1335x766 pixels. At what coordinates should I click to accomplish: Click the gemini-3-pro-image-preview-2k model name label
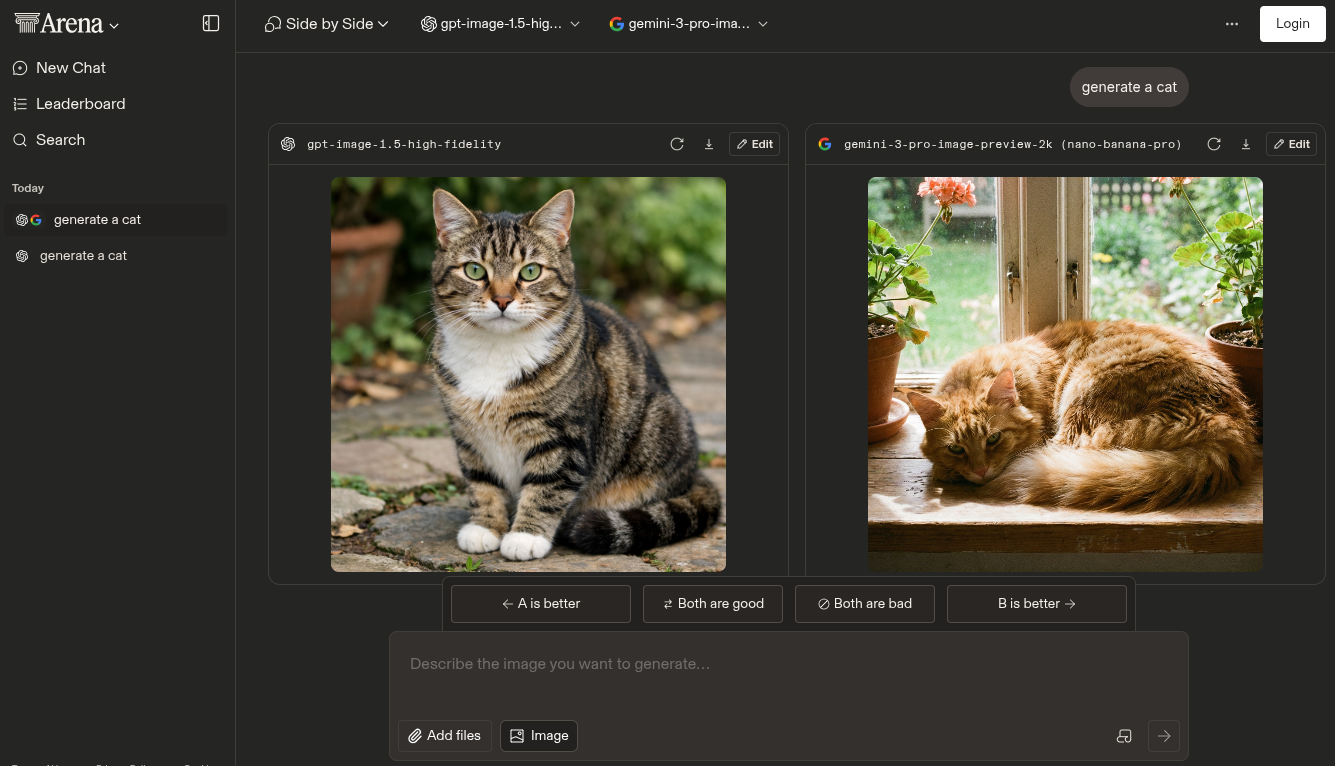pyautogui.click(x=1013, y=144)
